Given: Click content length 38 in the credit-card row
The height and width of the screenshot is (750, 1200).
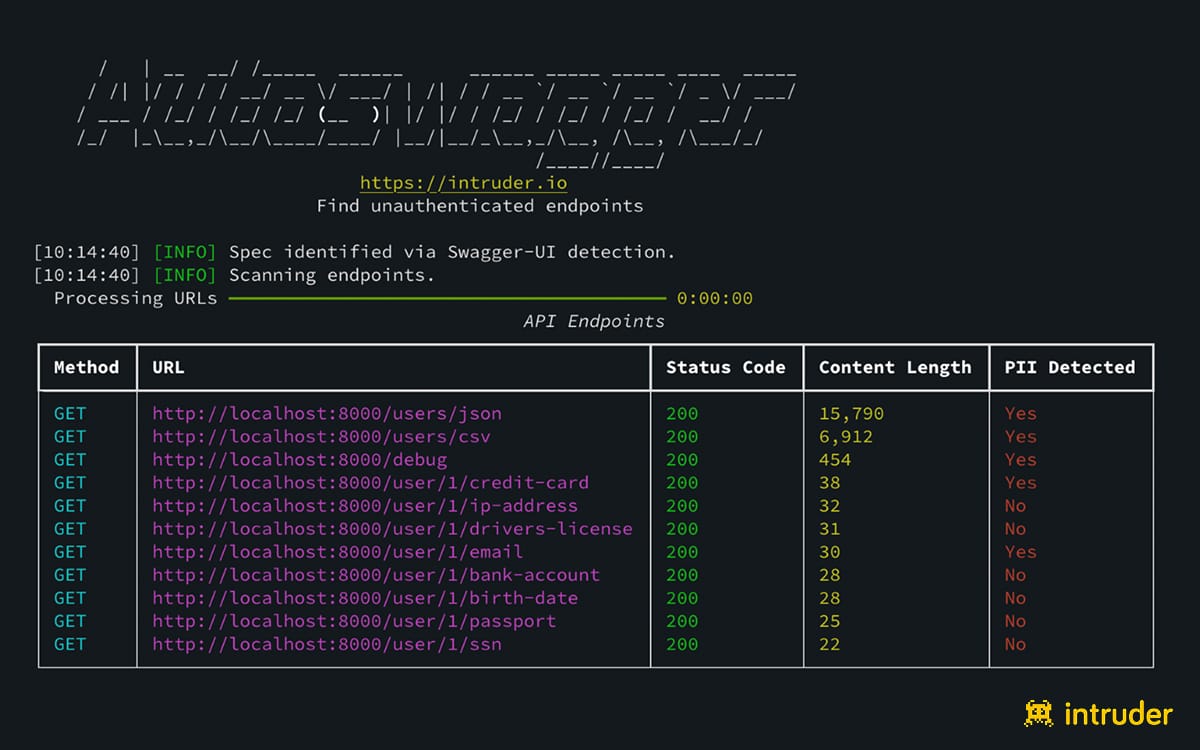Looking at the screenshot, I should click(830, 482).
